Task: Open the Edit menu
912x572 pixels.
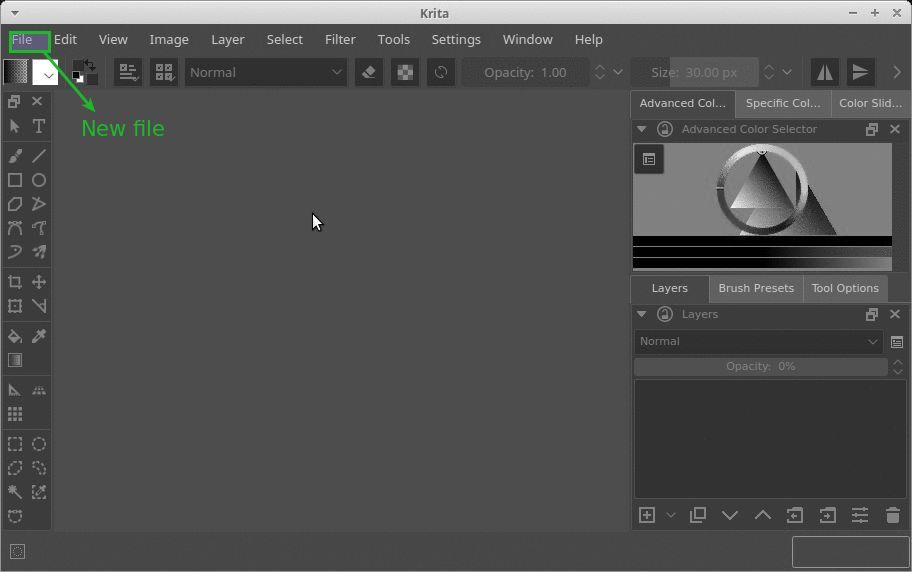Action: [65, 40]
